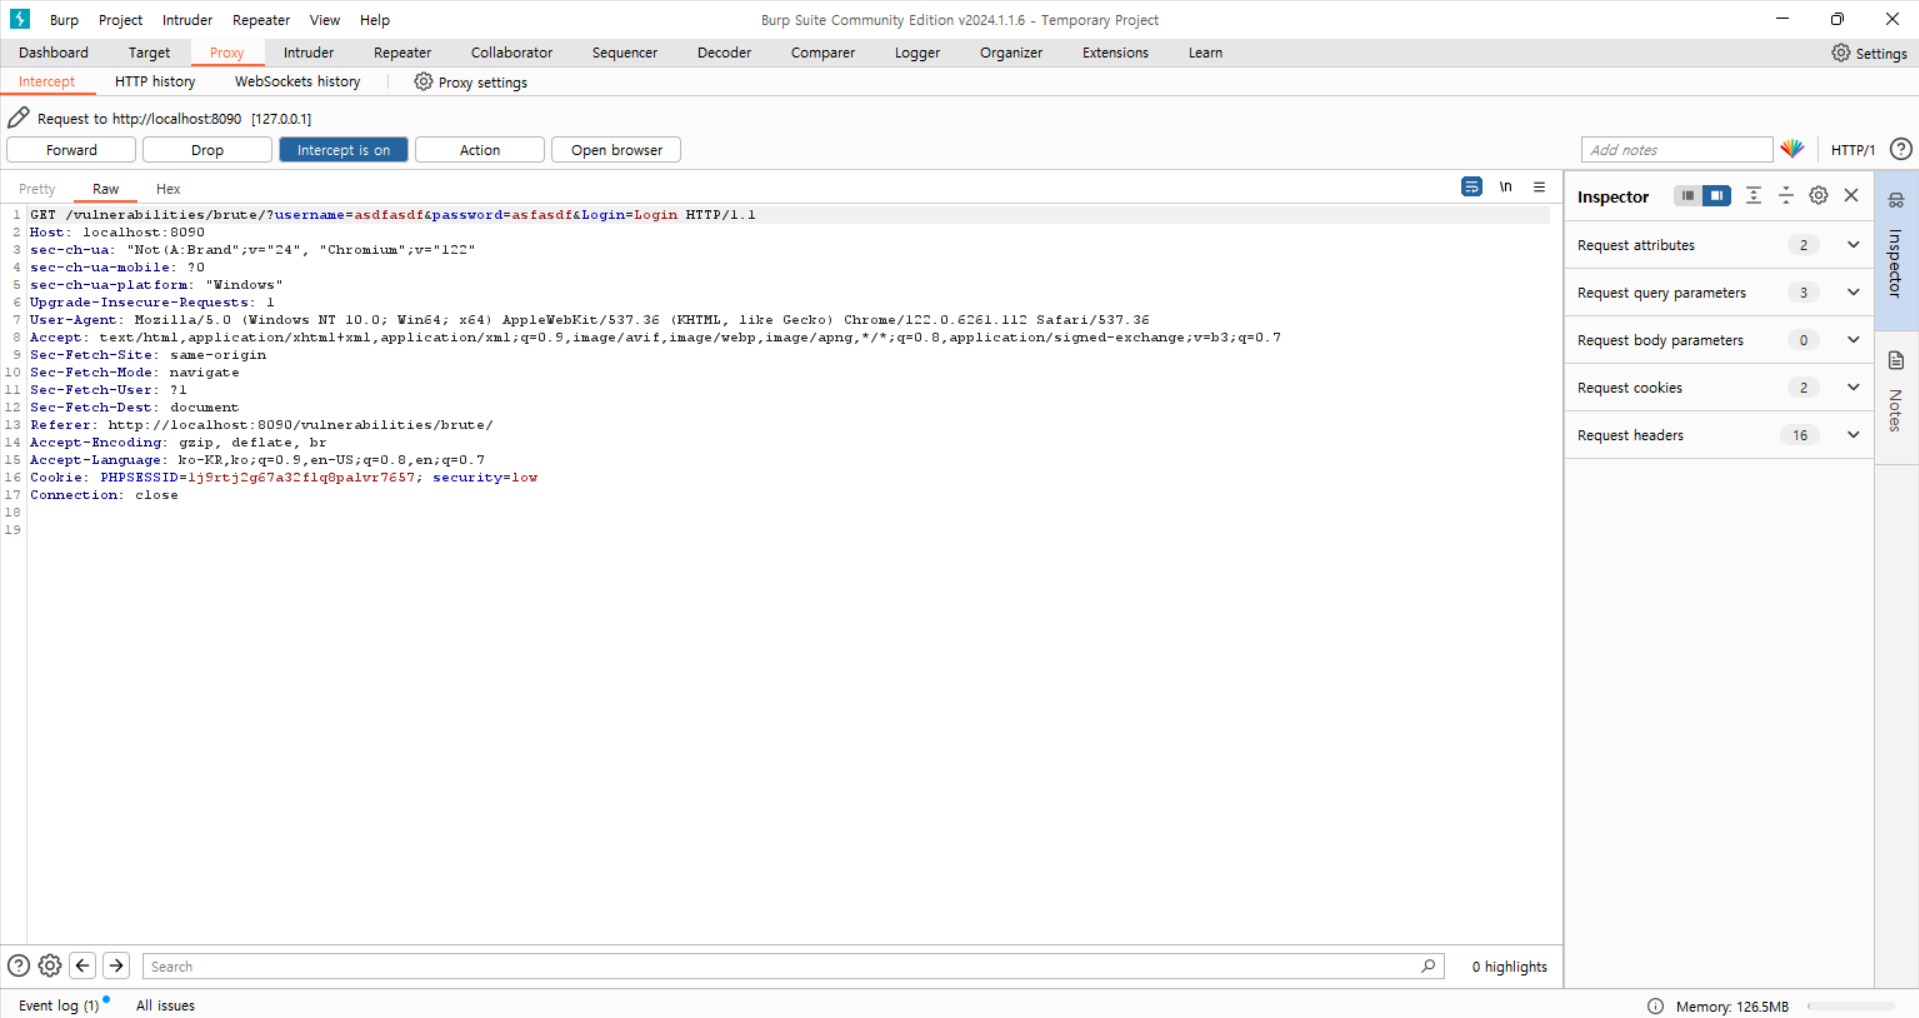Viewport: 1919px width, 1018px height.
Task: Open search settings gear at bottom left
Action: tap(49, 966)
